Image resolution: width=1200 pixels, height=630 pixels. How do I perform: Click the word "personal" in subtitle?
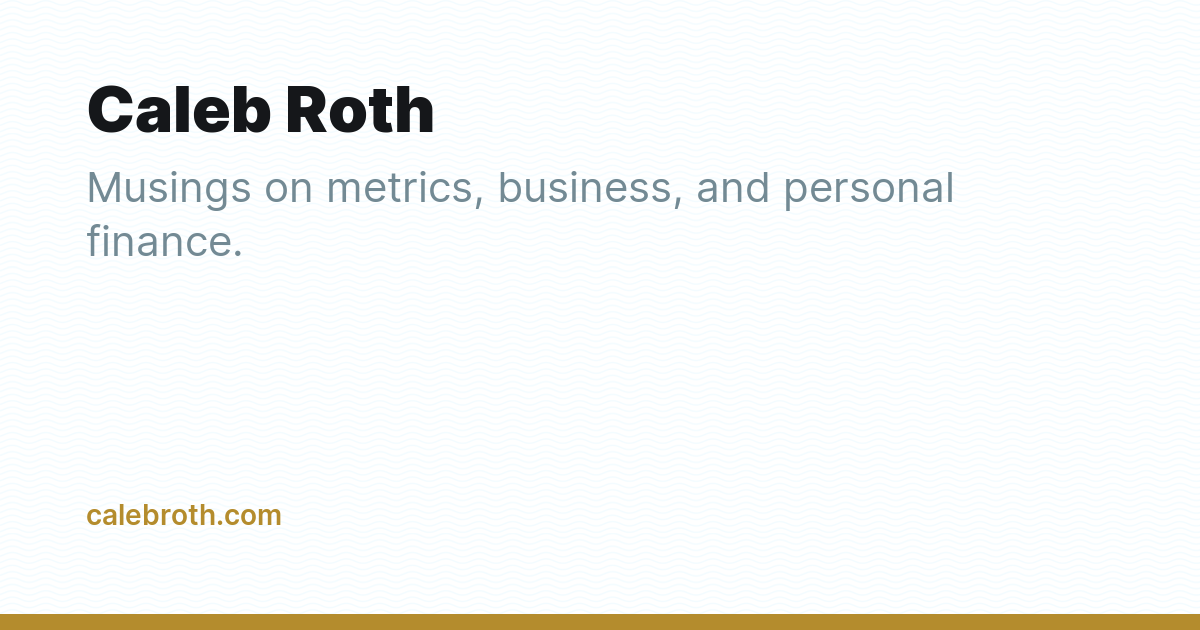[869, 190]
